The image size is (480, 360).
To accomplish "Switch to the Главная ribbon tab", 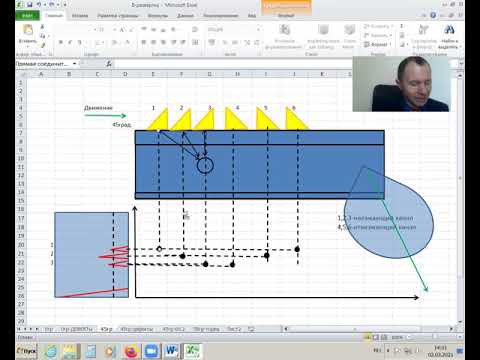I will click(x=54, y=16).
